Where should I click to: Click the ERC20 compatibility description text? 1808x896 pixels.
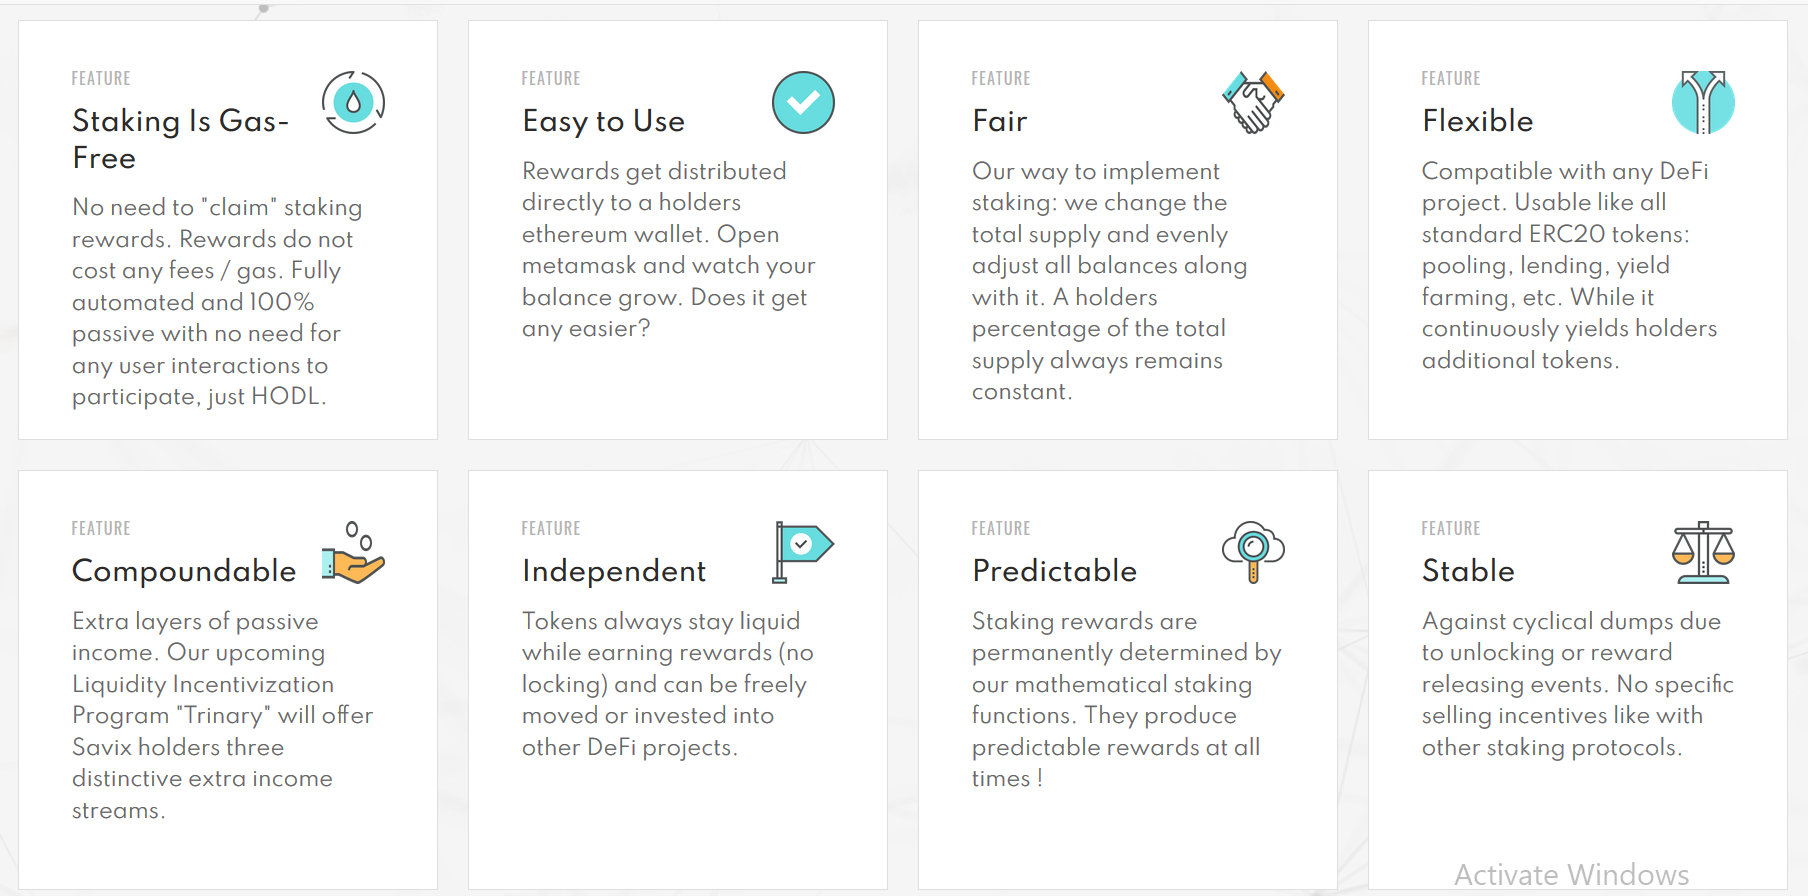click(x=1569, y=265)
